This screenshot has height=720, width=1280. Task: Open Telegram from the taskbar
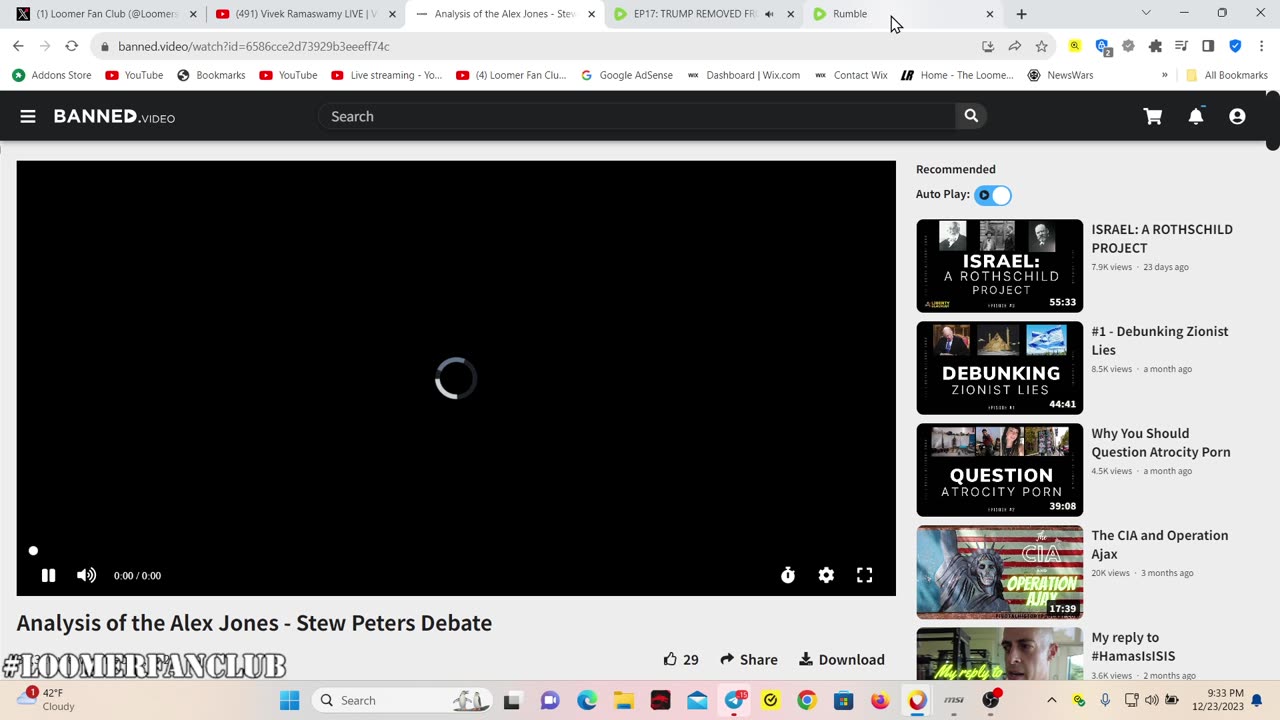[x=734, y=700]
